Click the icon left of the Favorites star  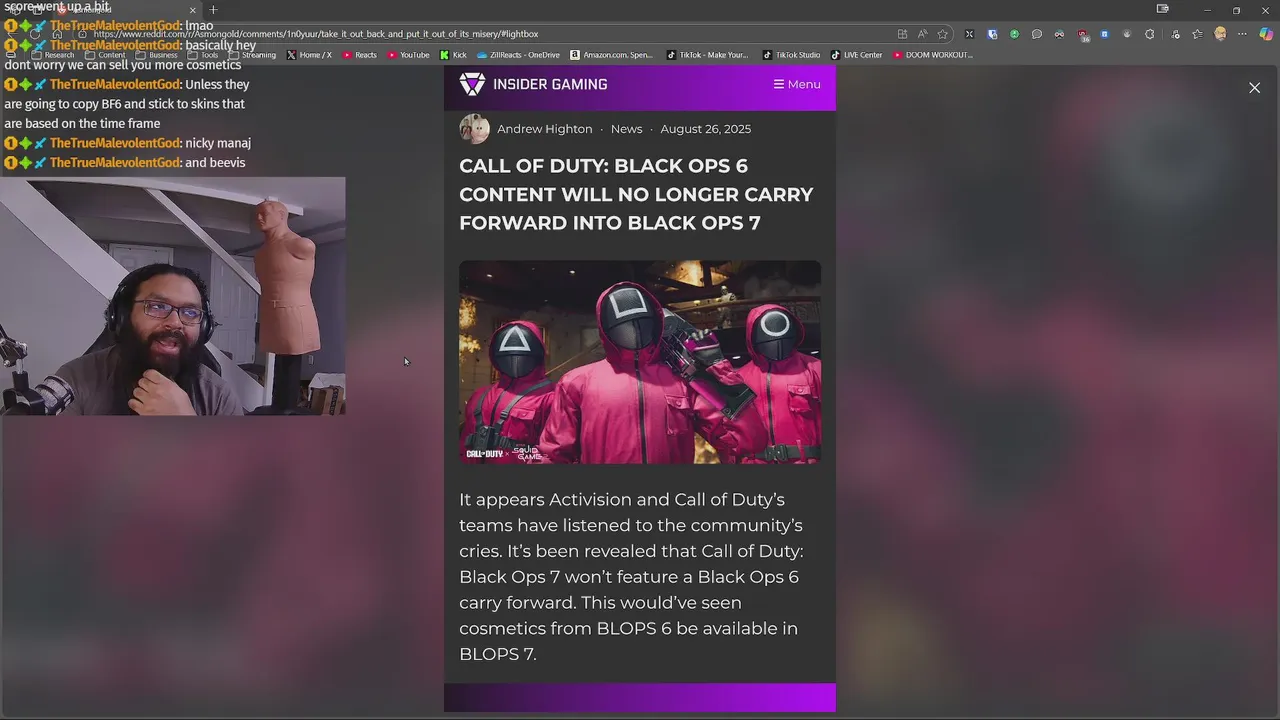point(1174,34)
